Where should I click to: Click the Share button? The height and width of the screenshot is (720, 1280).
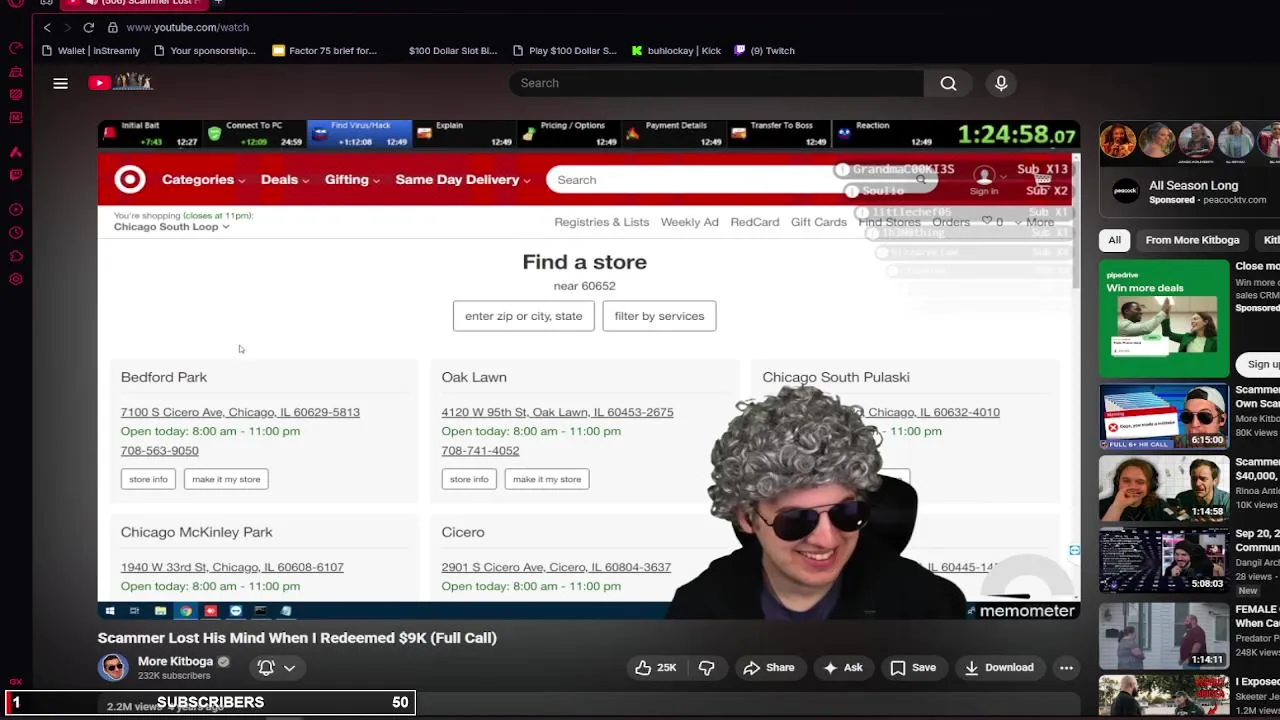tap(768, 667)
